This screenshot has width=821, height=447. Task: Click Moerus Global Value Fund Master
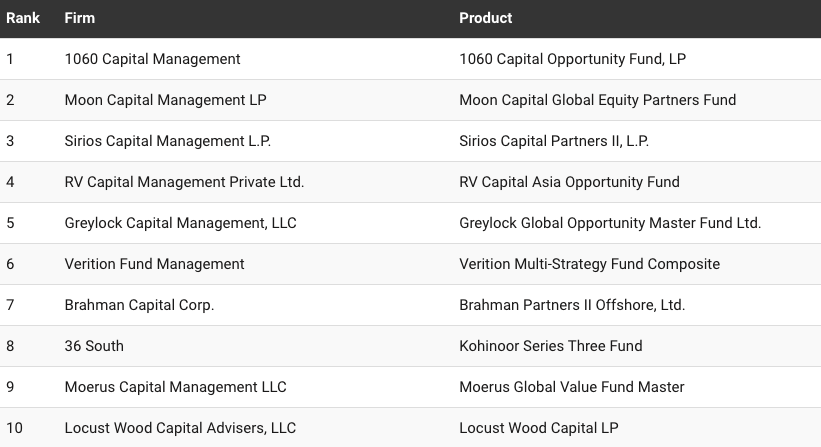click(x=571, y=387)
